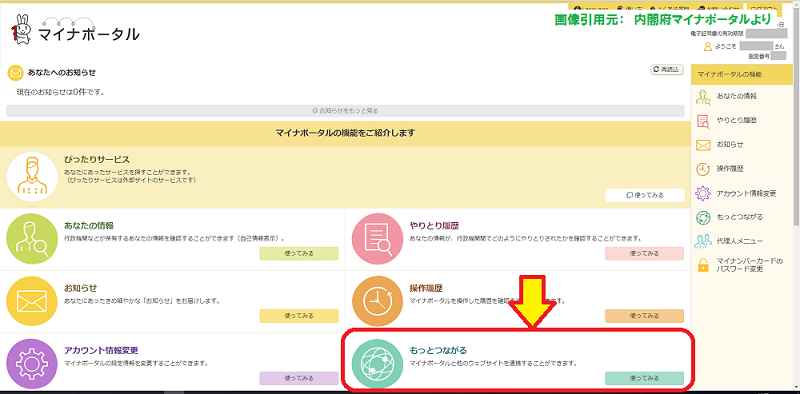
Task: Click sidebar あなたの情報 person-search icon
Action: point(703,96)
